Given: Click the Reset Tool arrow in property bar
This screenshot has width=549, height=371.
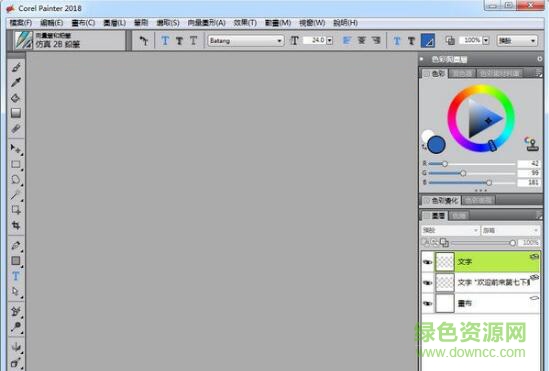Looking at the screenshot, I should click(144, 41).
